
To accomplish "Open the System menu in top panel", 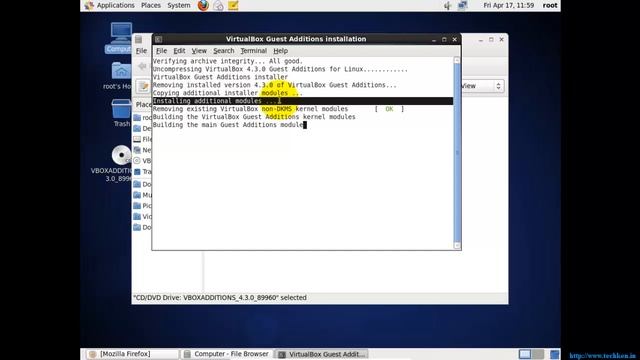I will click(179, 5).
